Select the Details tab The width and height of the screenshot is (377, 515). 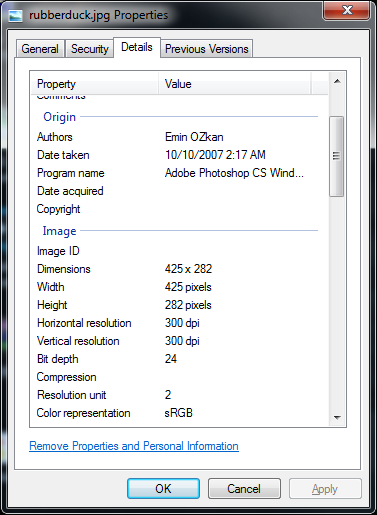137,47
